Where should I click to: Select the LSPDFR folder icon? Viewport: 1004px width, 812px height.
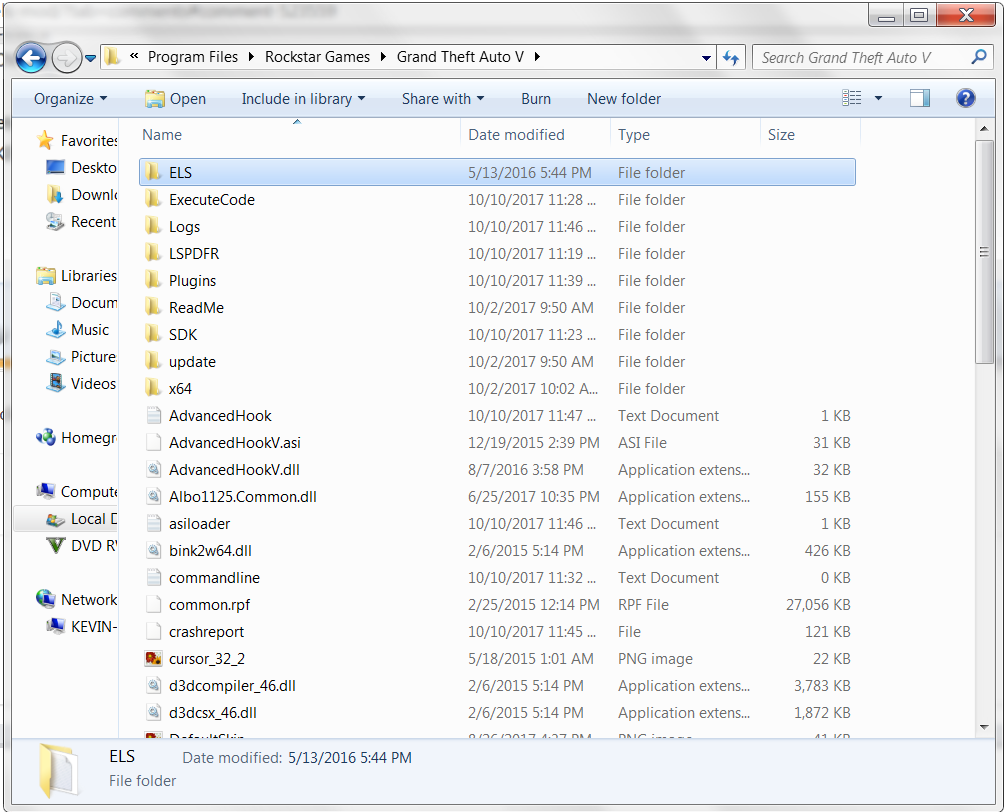[x=152, y=253]
